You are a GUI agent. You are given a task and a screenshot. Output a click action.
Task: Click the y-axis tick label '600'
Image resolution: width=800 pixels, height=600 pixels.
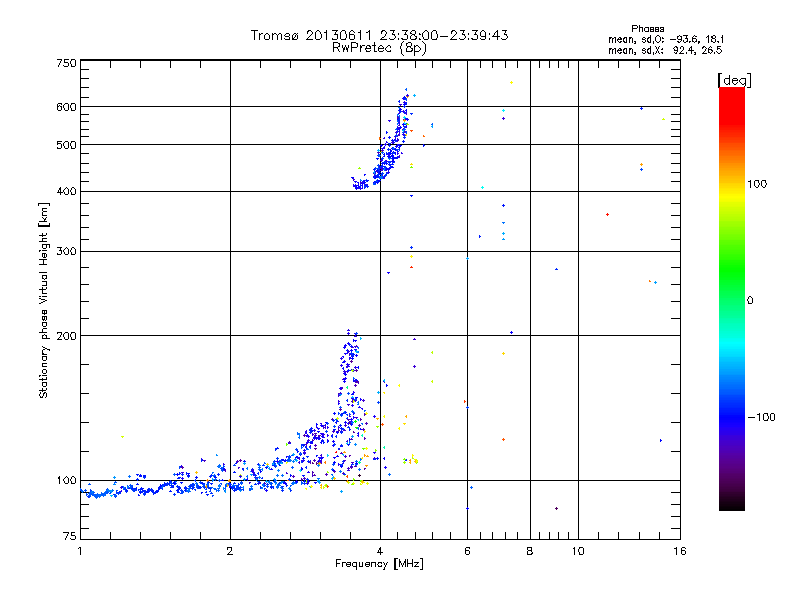(66, 107)
